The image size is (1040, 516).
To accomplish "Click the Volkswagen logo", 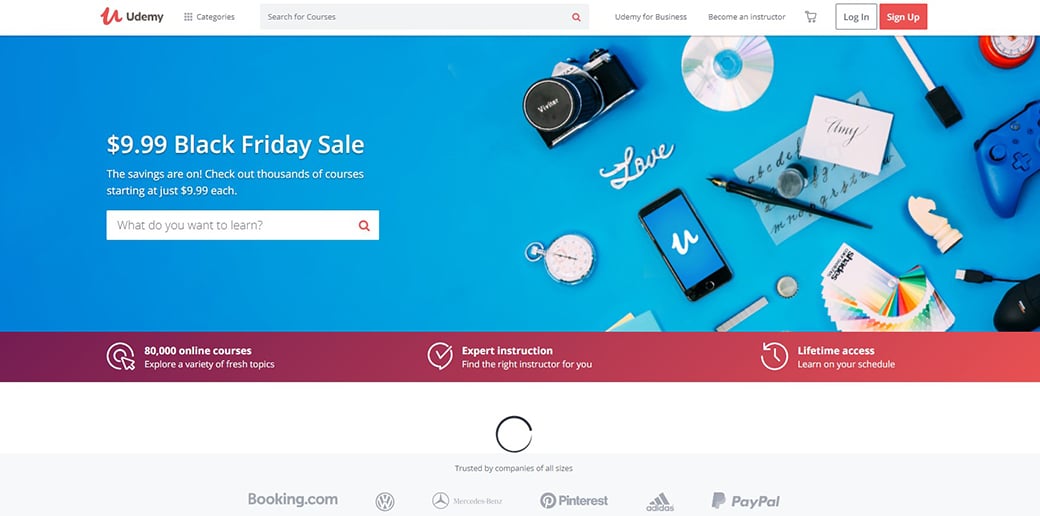I will click(x=385, y=501).
